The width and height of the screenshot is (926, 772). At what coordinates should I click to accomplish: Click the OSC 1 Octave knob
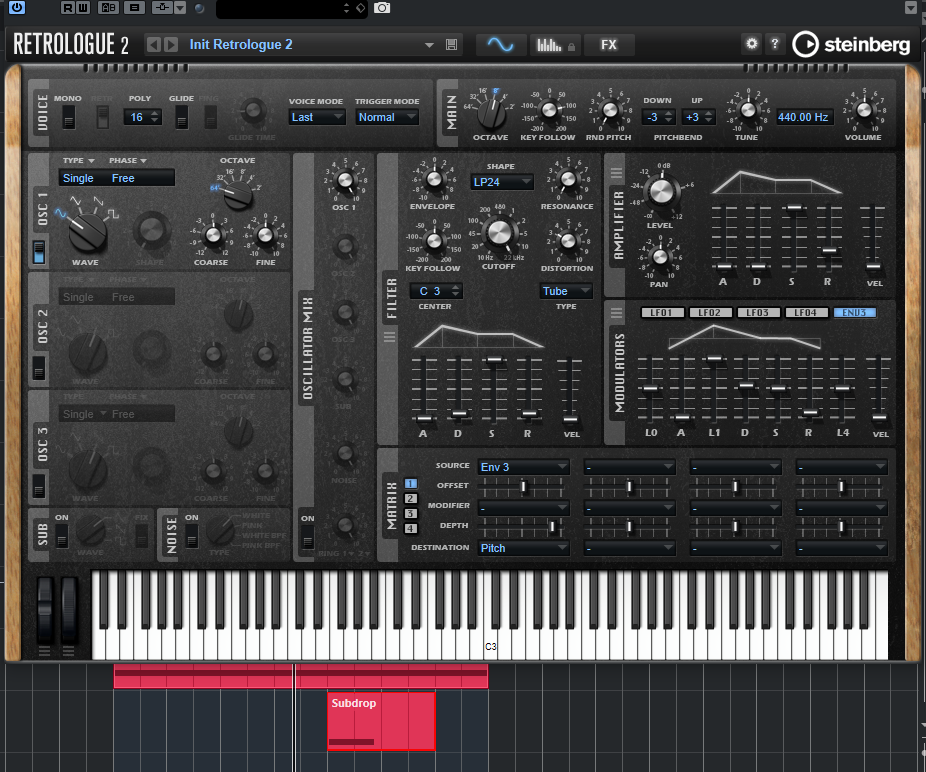click(x=238, y=193)
